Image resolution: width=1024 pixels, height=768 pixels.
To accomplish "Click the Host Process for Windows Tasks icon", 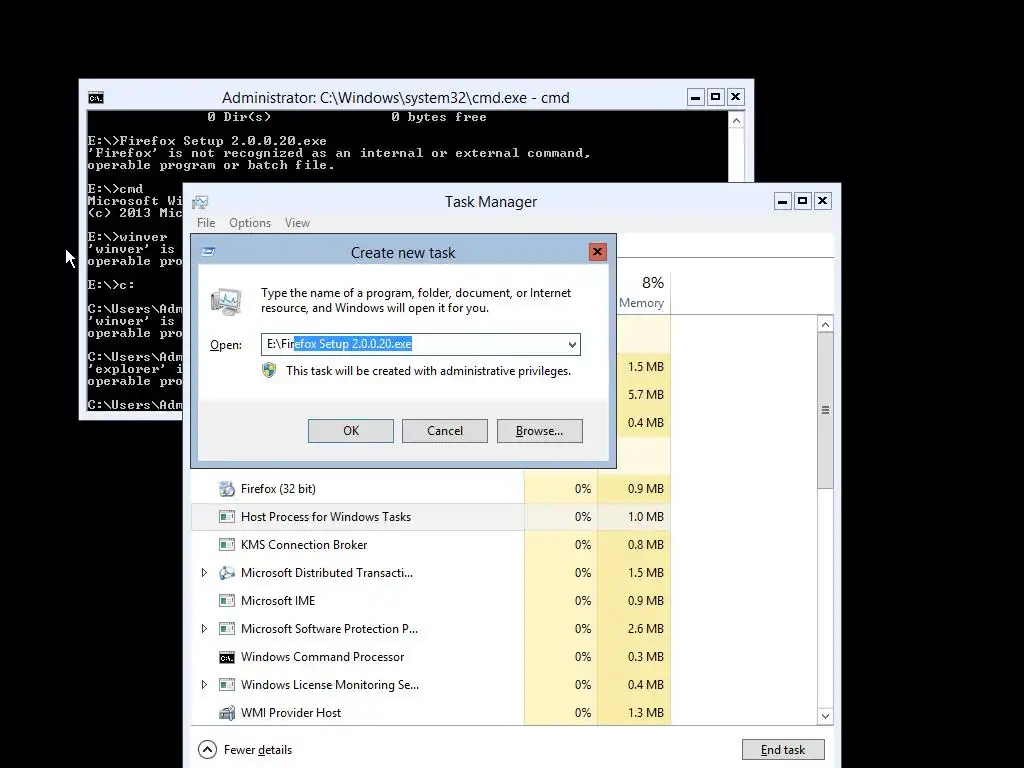I will [227, 517].
